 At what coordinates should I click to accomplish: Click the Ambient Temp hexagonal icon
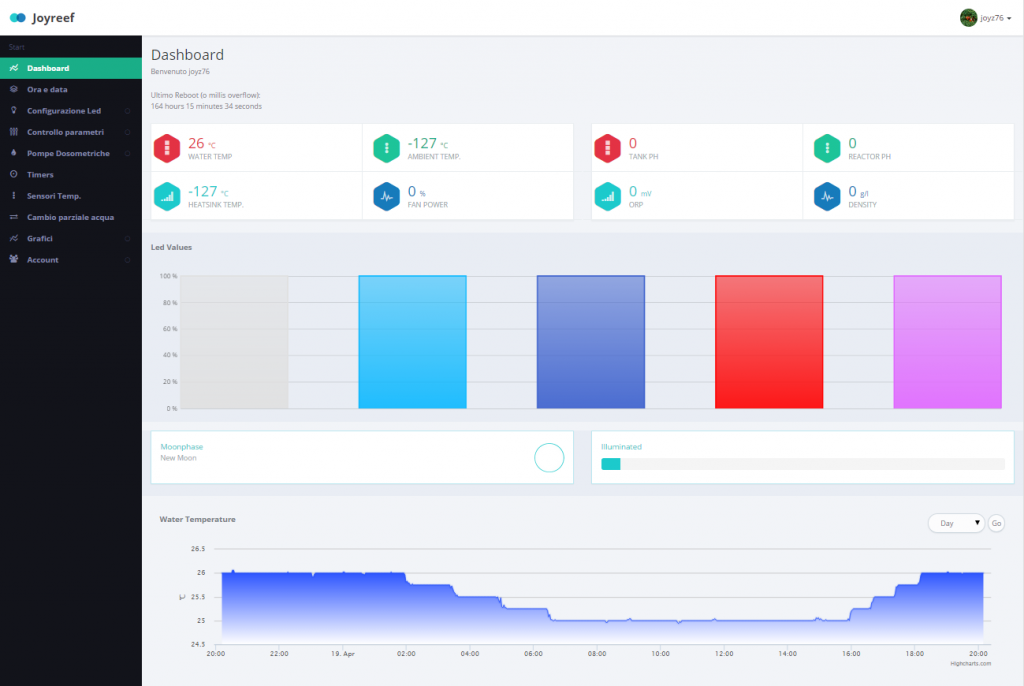[x=386, y=147]
